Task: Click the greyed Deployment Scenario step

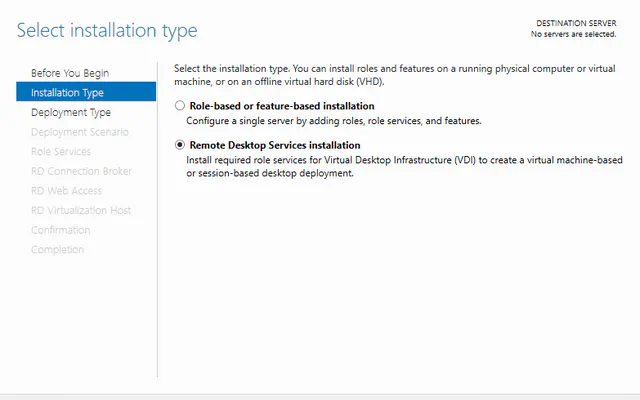Action: point(80,132)
